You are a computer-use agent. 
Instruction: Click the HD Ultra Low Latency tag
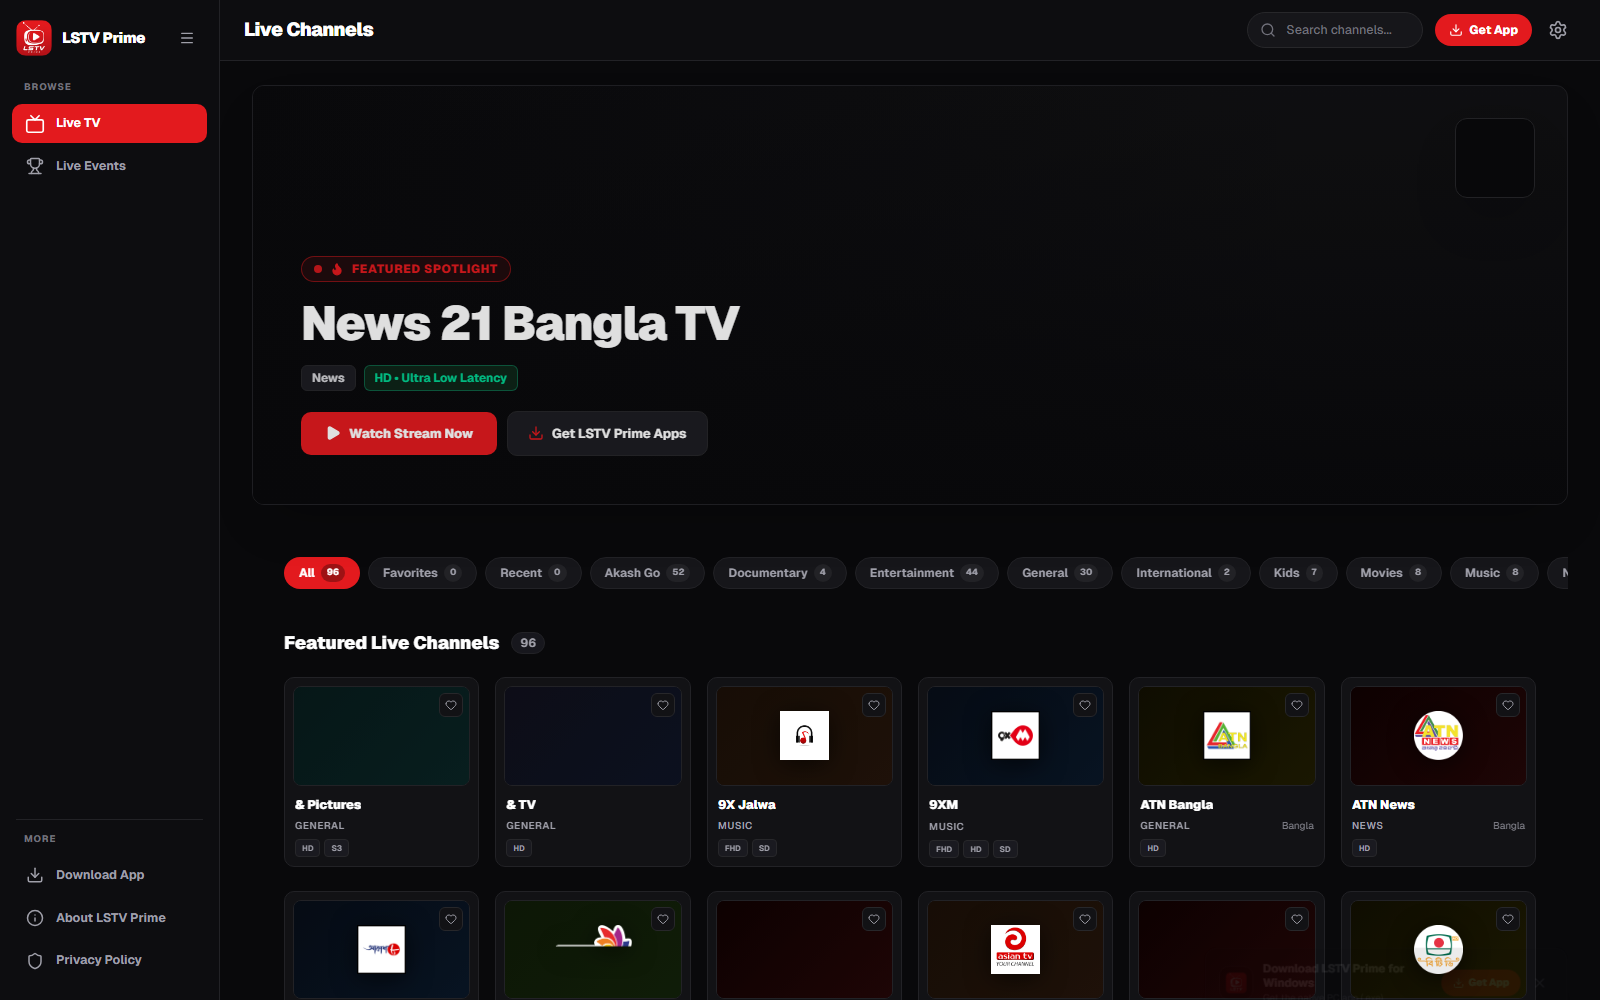[x=441, y=378]
